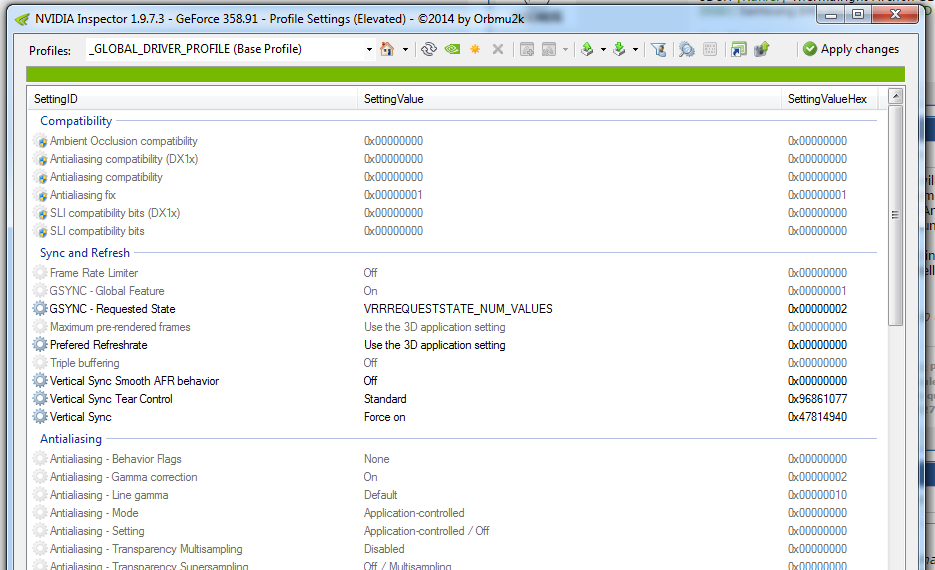Click the gear icon beside the Vertical Sync row

(40, 417)
